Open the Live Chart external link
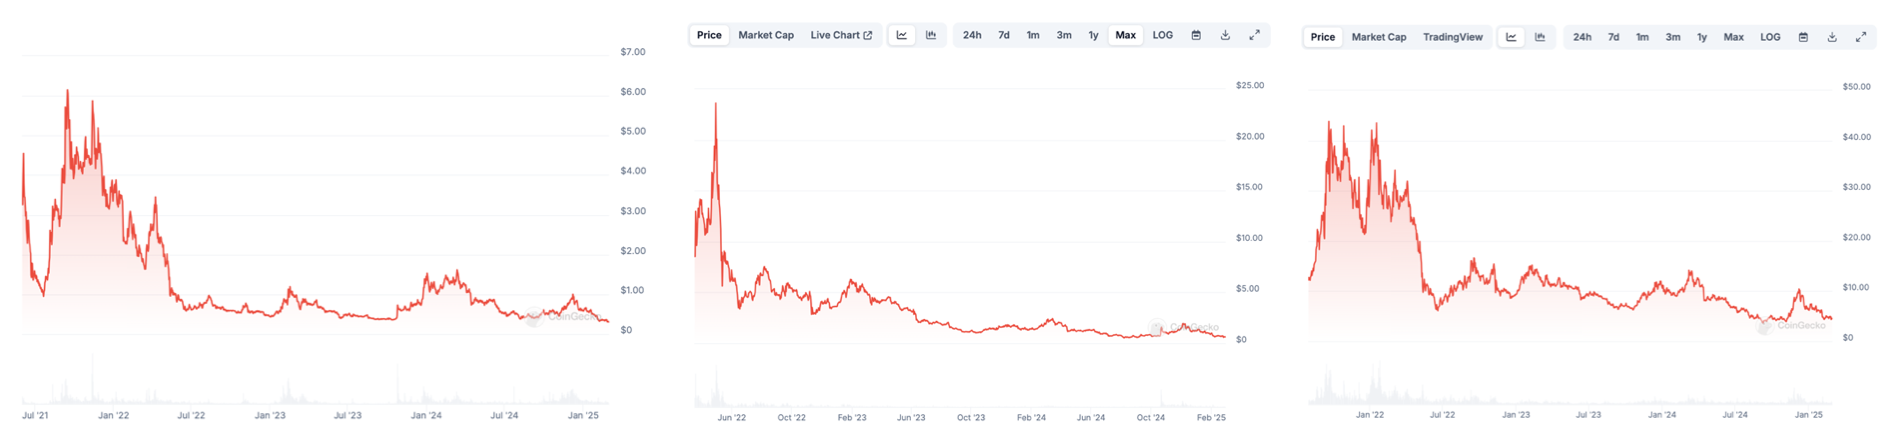Image resolution: width=1886 pixels, height=444 pixels. point(841,35)
